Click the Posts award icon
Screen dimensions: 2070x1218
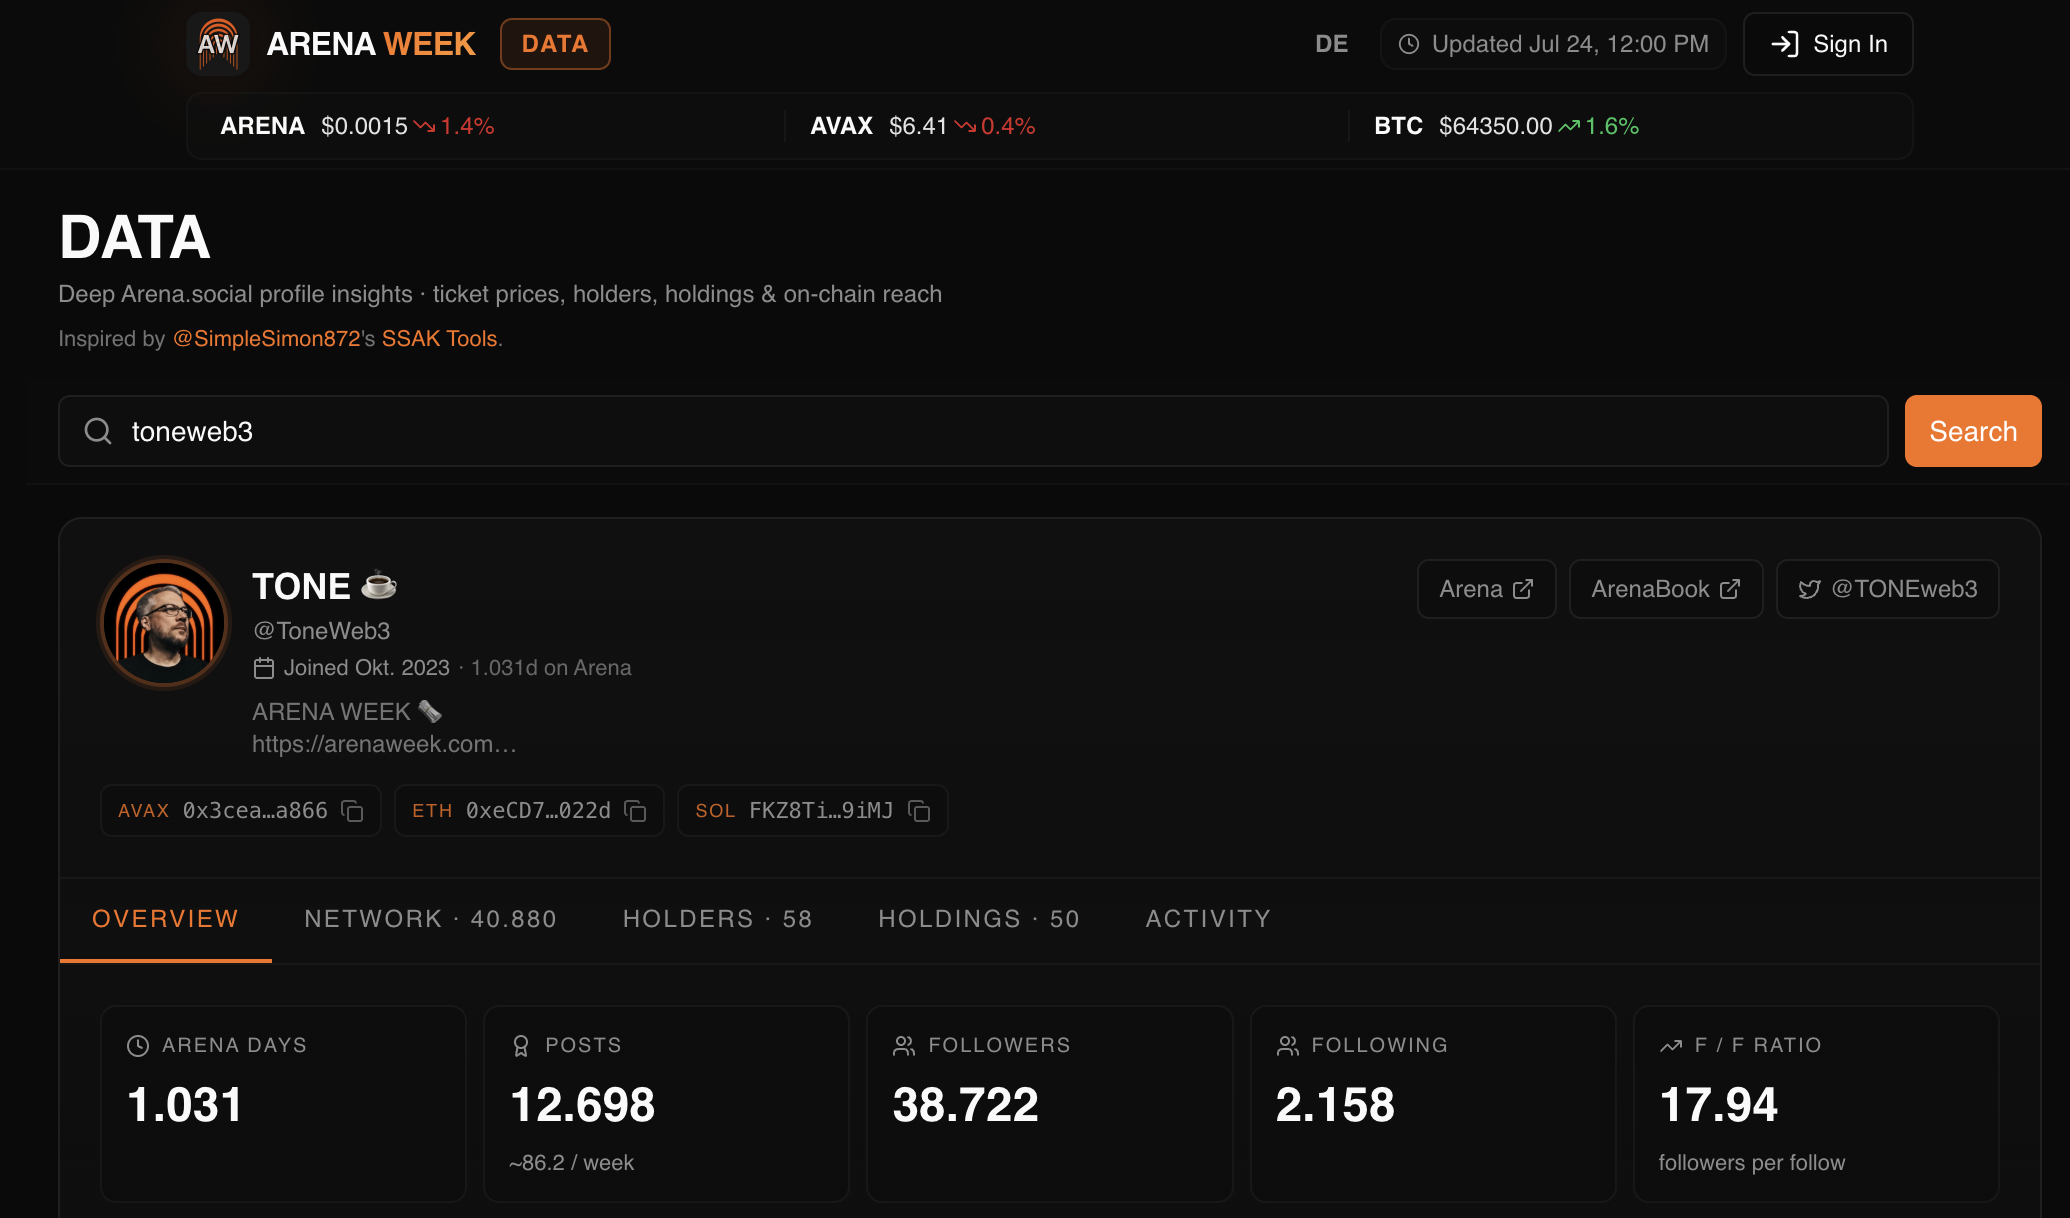521,1046
